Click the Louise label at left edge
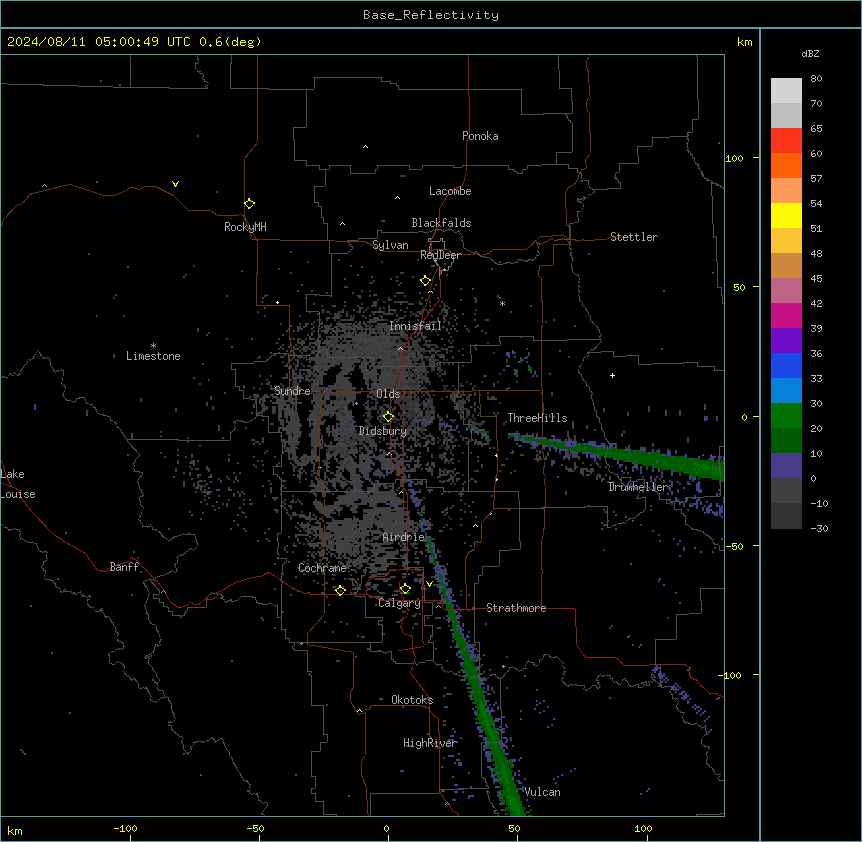Screen dimensions: 862x842 (x=18, y=494)
